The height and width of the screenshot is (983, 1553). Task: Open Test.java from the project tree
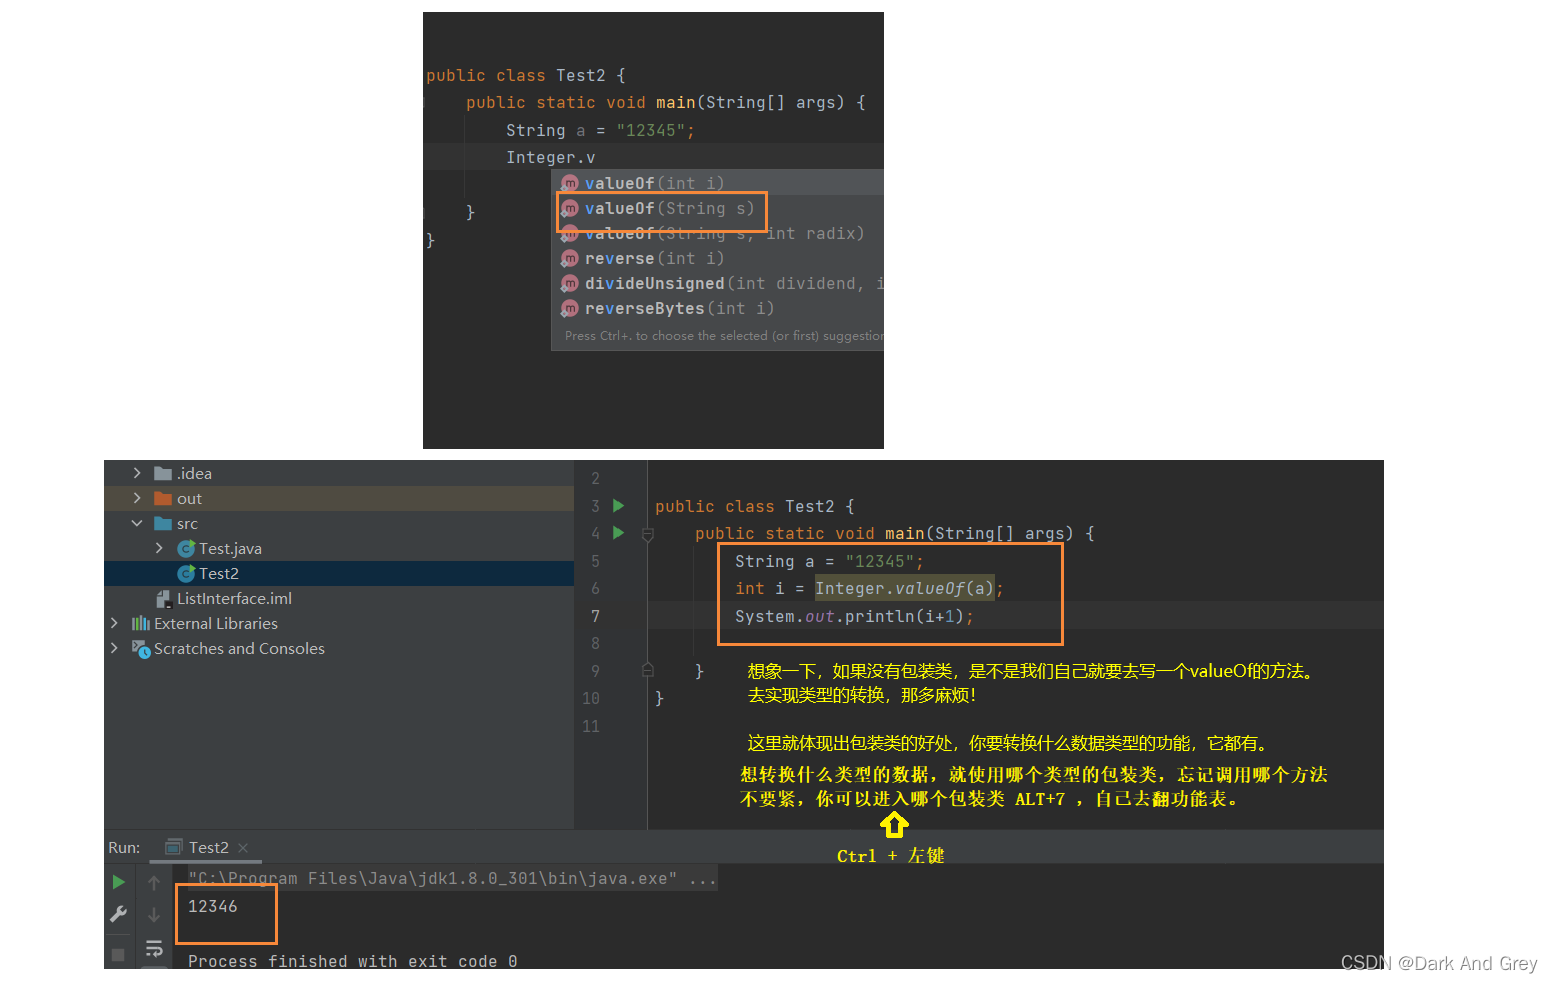pos(230,548)
